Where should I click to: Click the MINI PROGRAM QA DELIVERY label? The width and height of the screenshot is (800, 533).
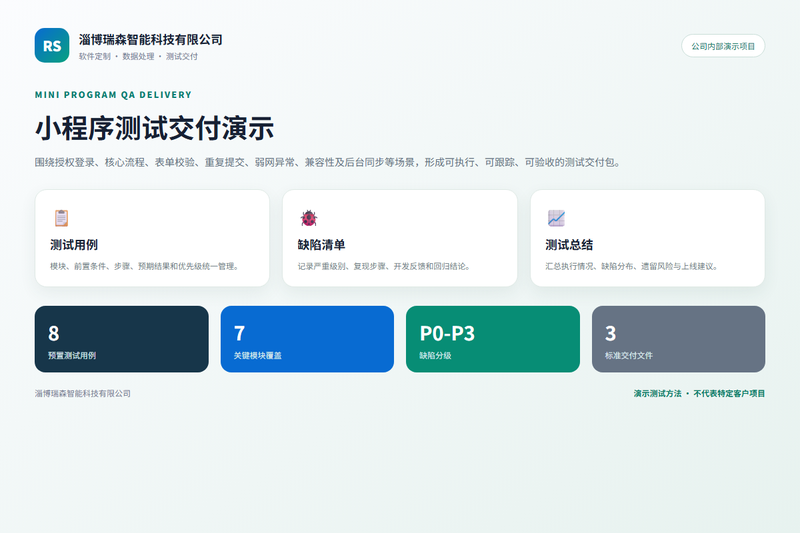(113, 95)
